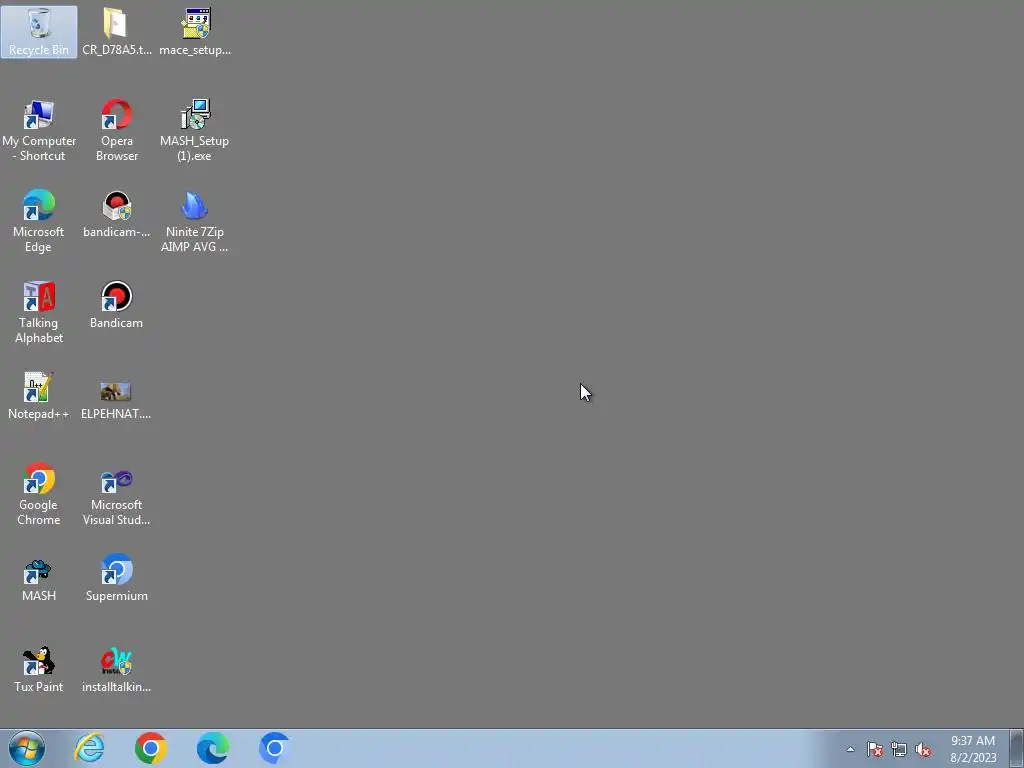Select the bandicam-... installer icon
1024x768 pixels.
[116, 214]
